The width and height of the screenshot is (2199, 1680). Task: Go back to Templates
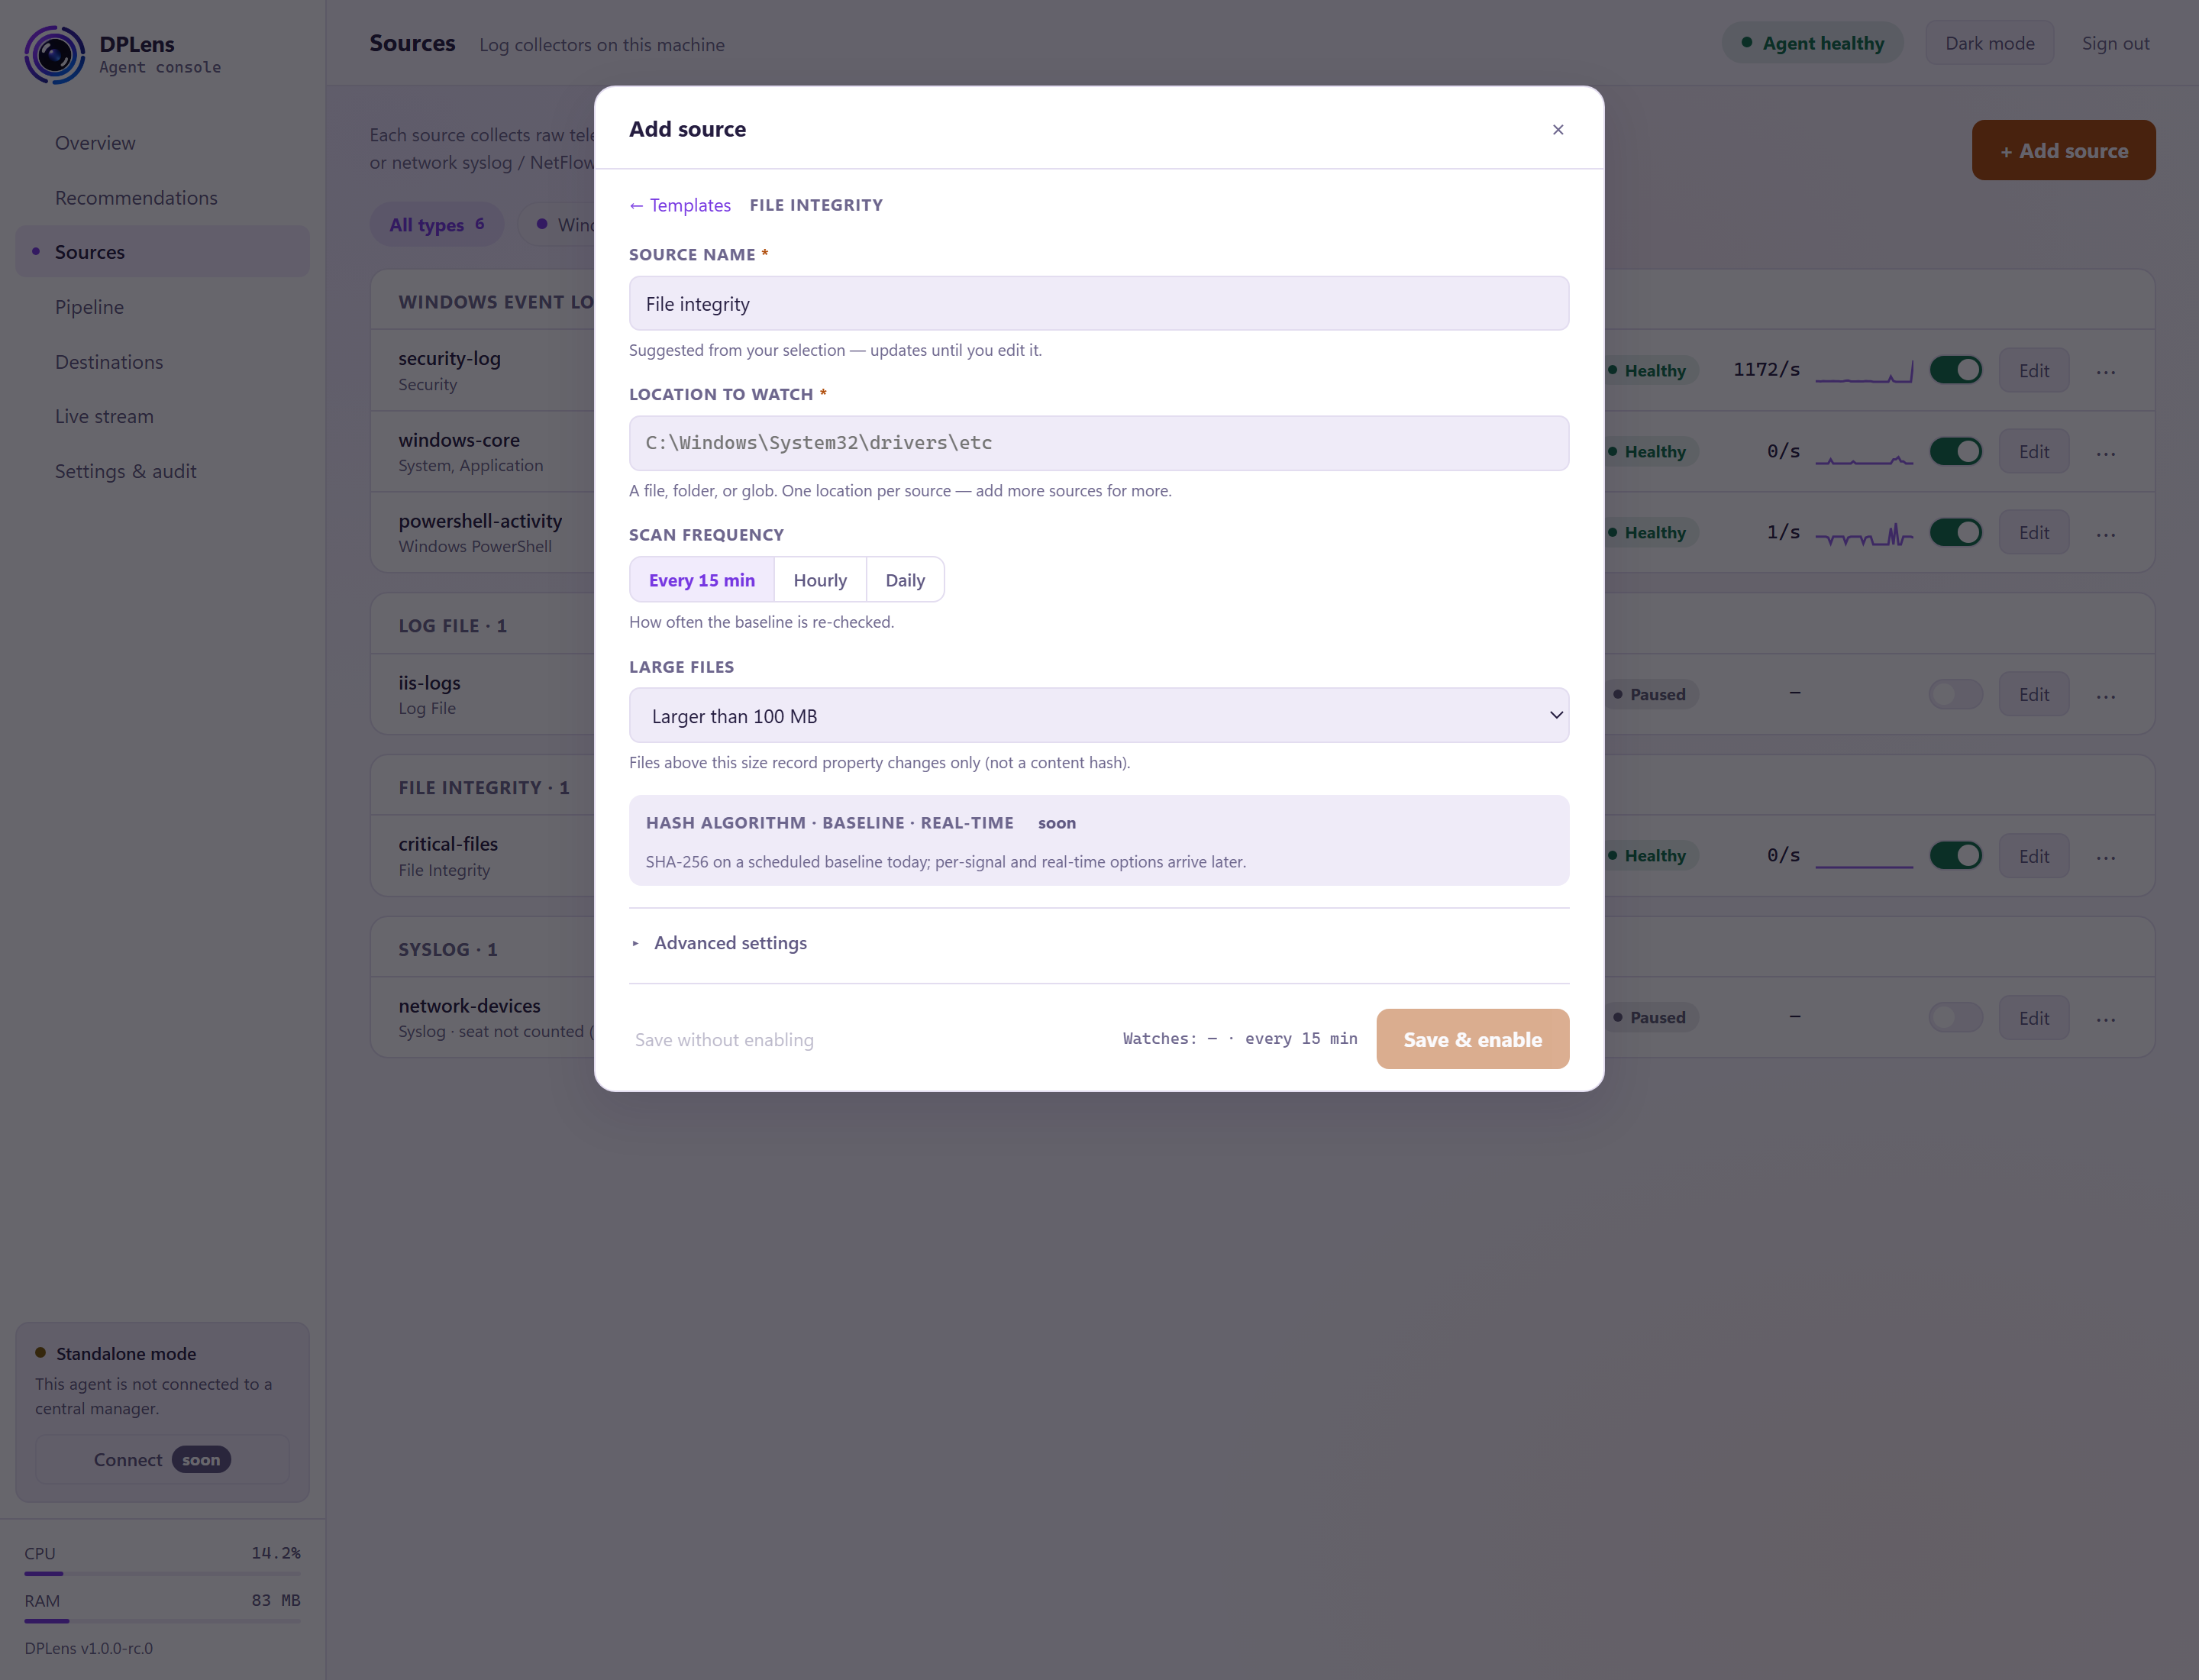[680, 205]
